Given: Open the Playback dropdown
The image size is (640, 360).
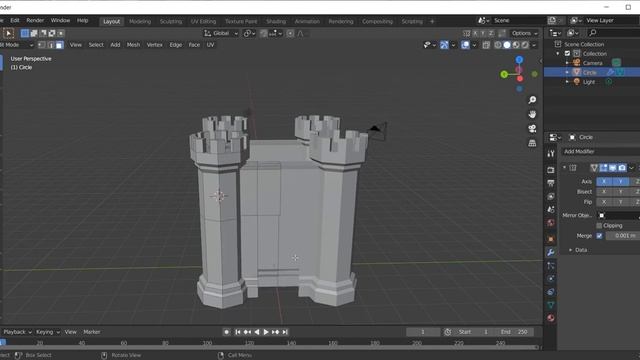Looking at the screenshot, I should click(17, 332).
